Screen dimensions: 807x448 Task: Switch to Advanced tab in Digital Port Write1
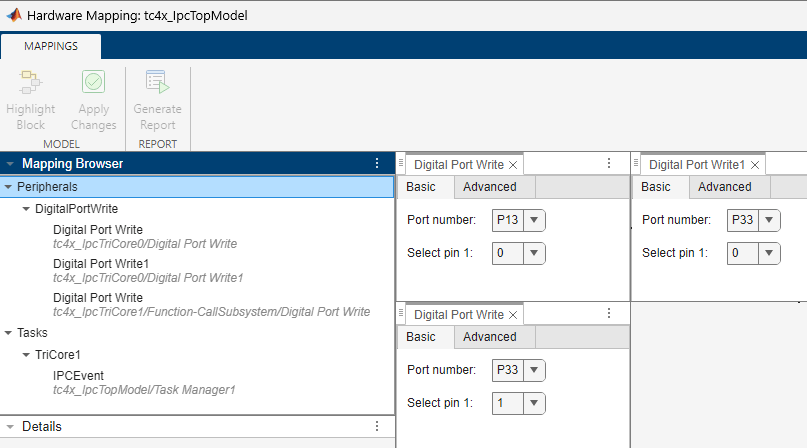point(724,187)
